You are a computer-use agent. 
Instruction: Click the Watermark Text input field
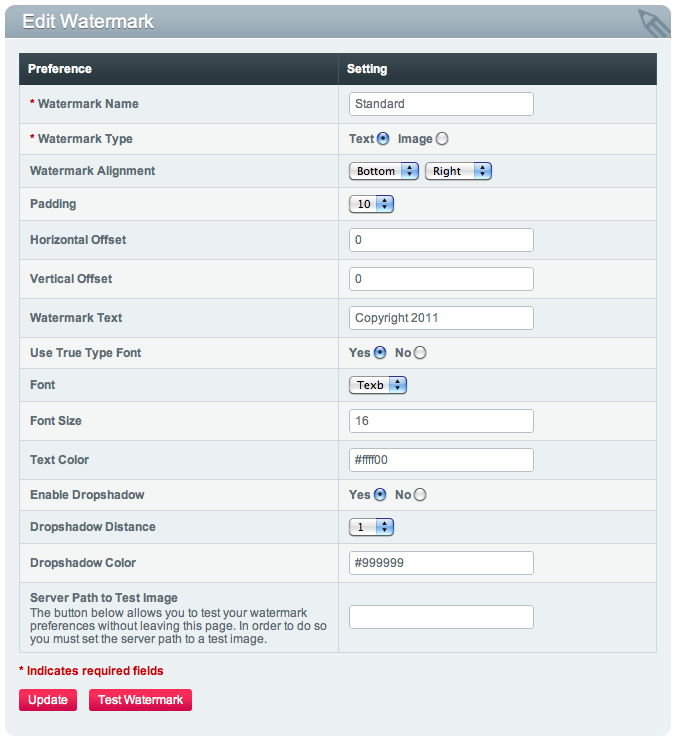click(441, 318)
